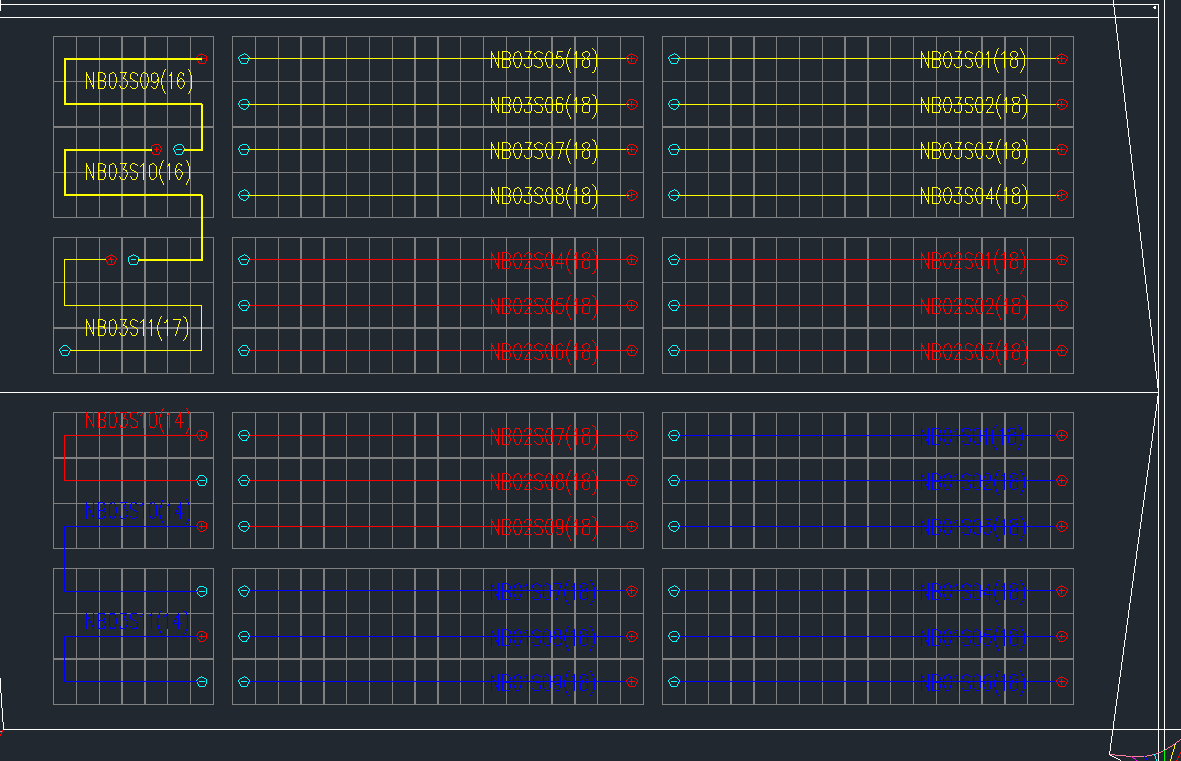The width and height of the screenshot is (1181, 761).
Task: Click cyan negative terminal of string NB01S09
Action: click(244, 682)
